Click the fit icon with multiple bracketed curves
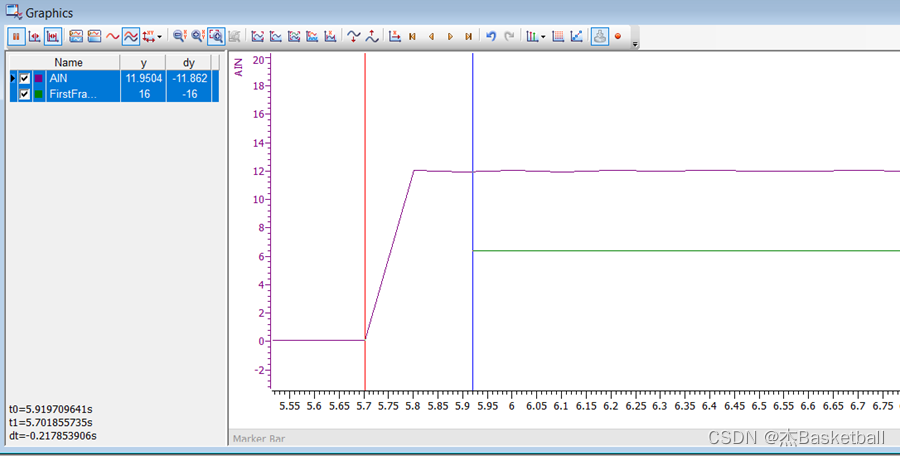This screenshot has width=900, height=456. click(294, 36)
